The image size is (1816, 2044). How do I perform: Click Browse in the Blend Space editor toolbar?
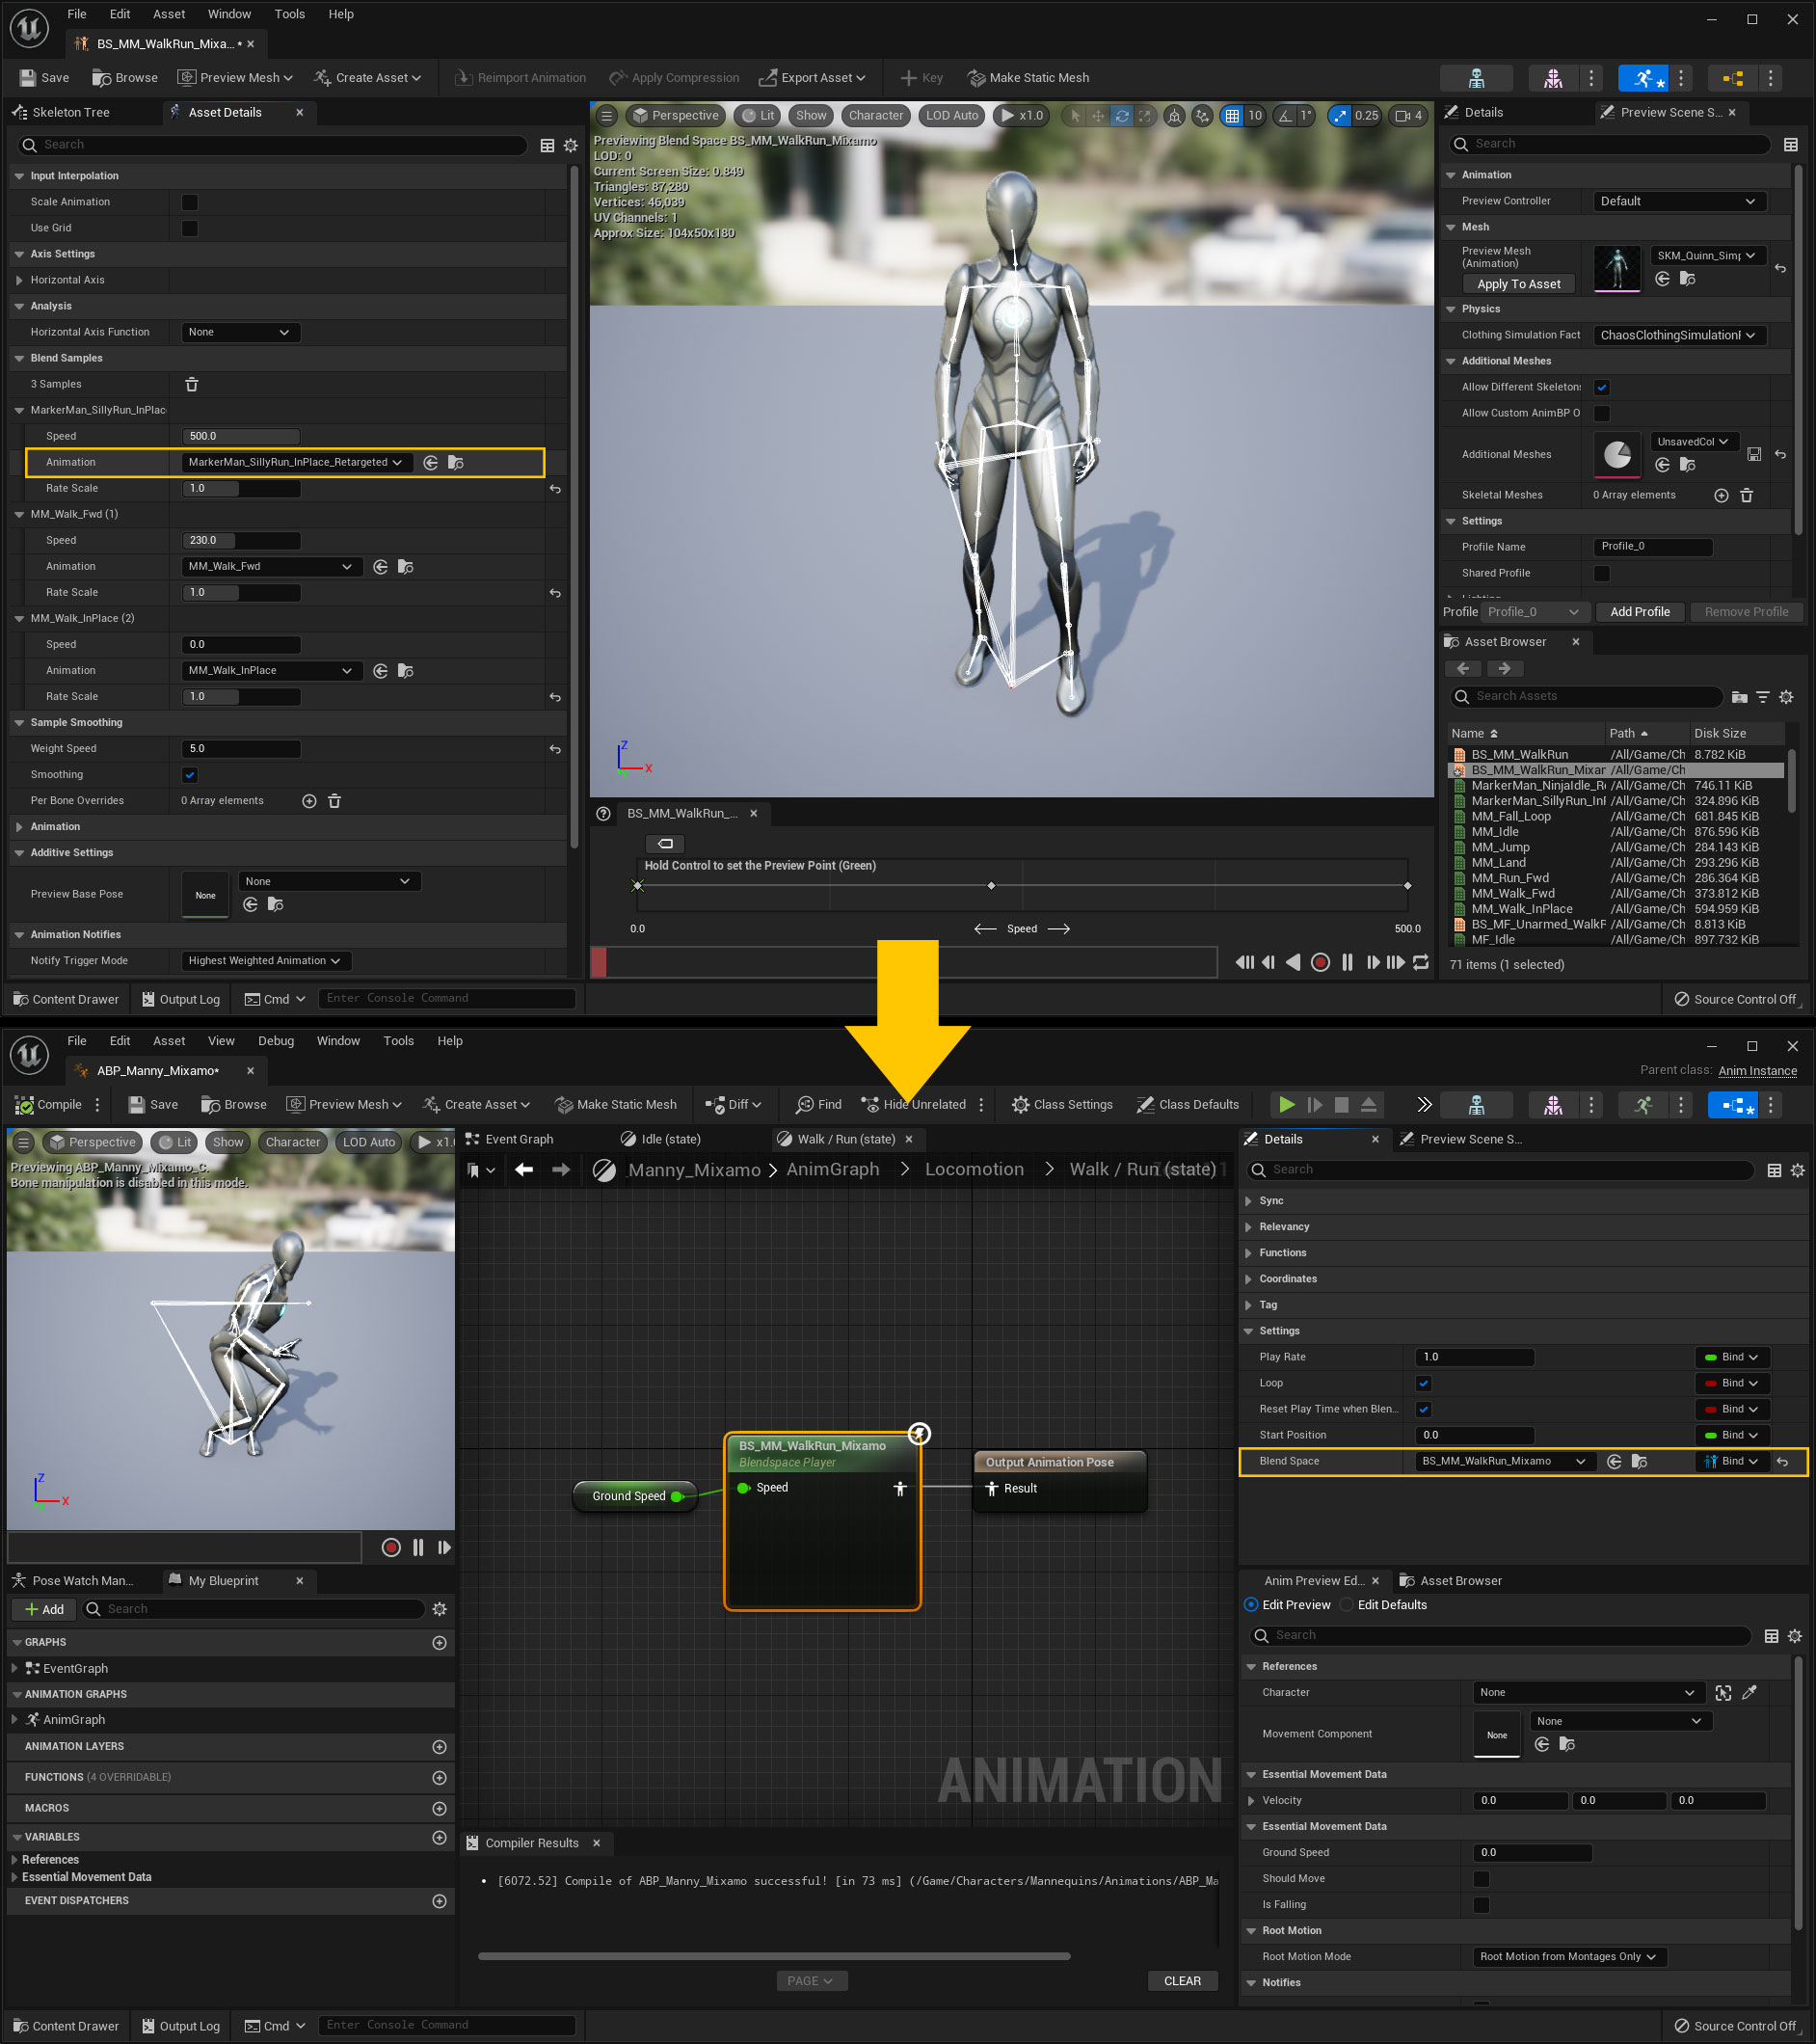[x=125, y=78]
